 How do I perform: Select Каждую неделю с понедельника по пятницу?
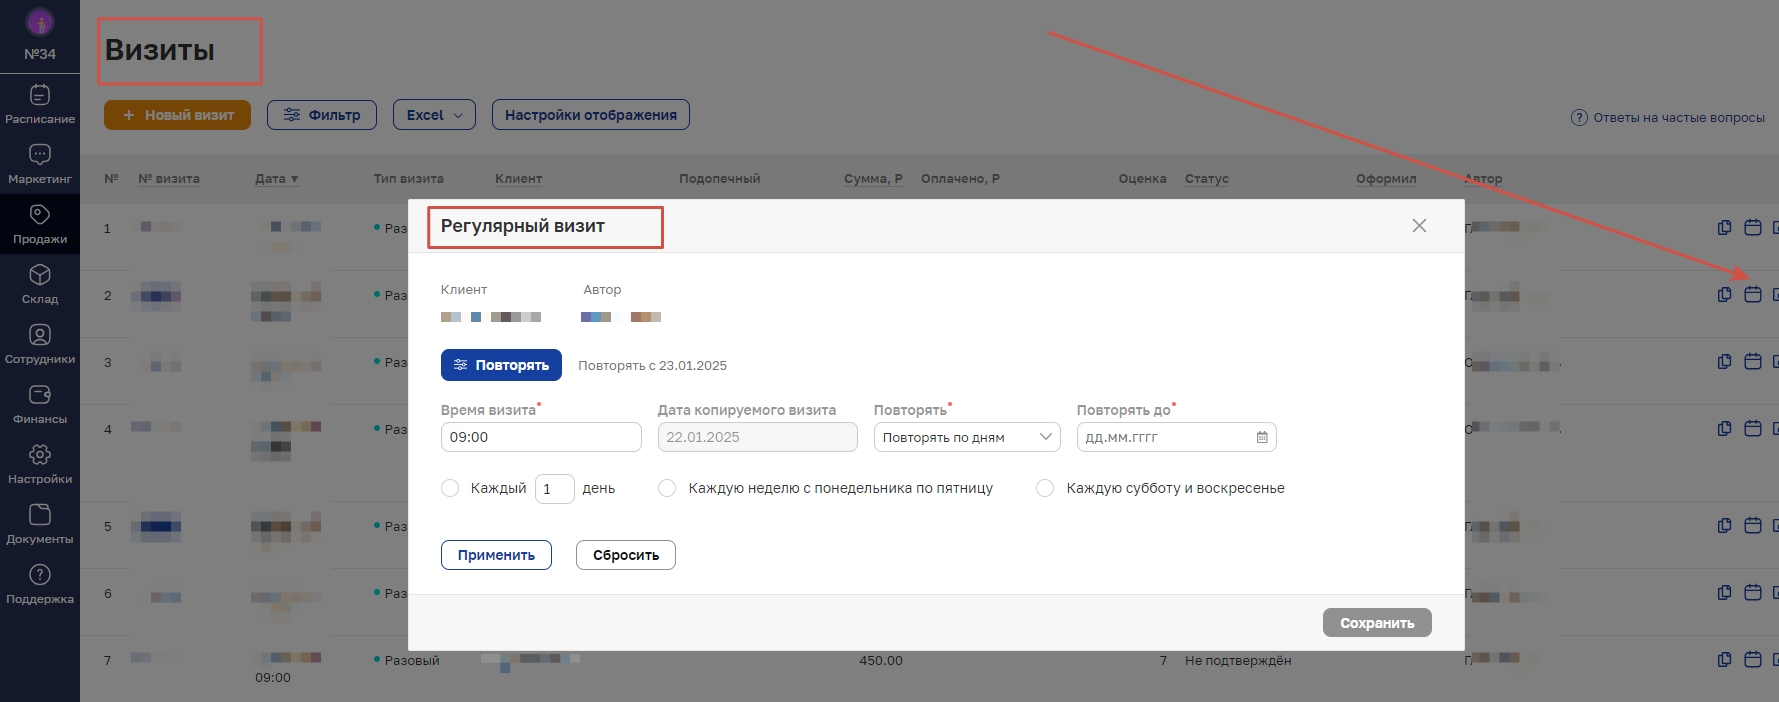(667, 488)
